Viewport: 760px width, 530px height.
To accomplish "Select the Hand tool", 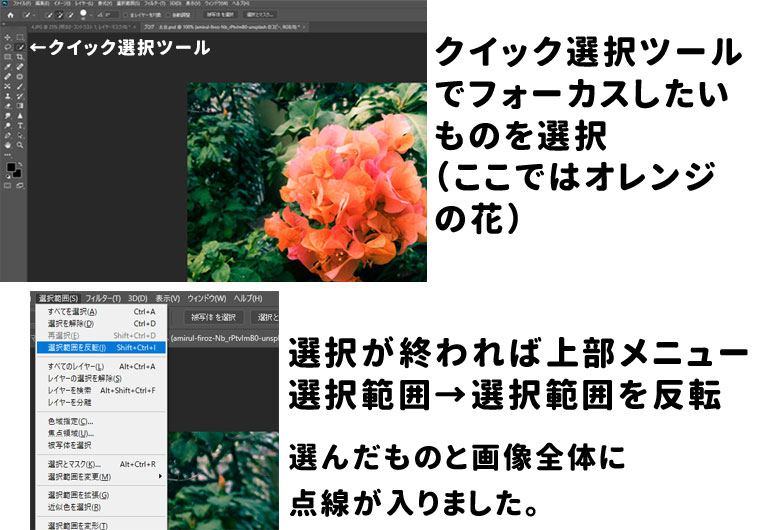I will tap(8, 145).
